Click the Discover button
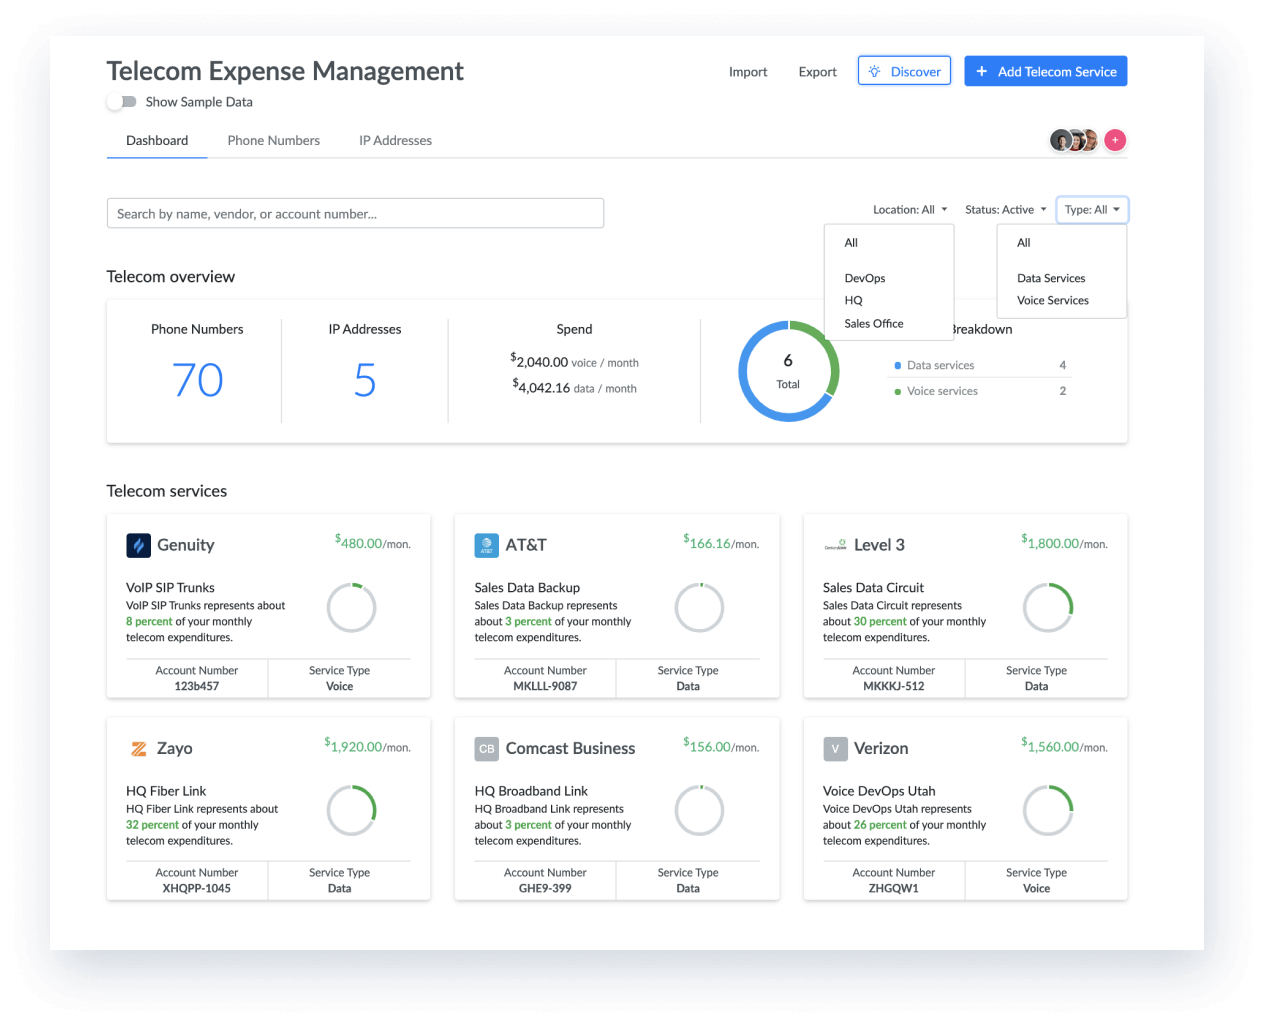The image size is (1266, 1026). tap(904, 72)
